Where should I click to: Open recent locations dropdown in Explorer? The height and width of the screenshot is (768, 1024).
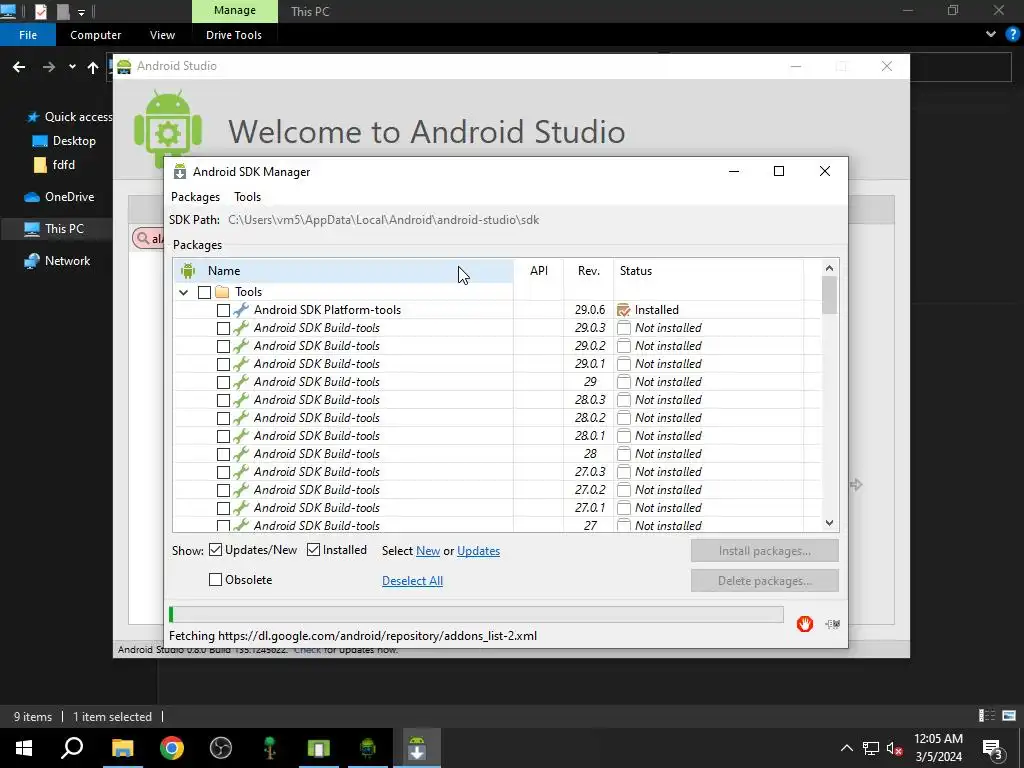tap(72, 67)
